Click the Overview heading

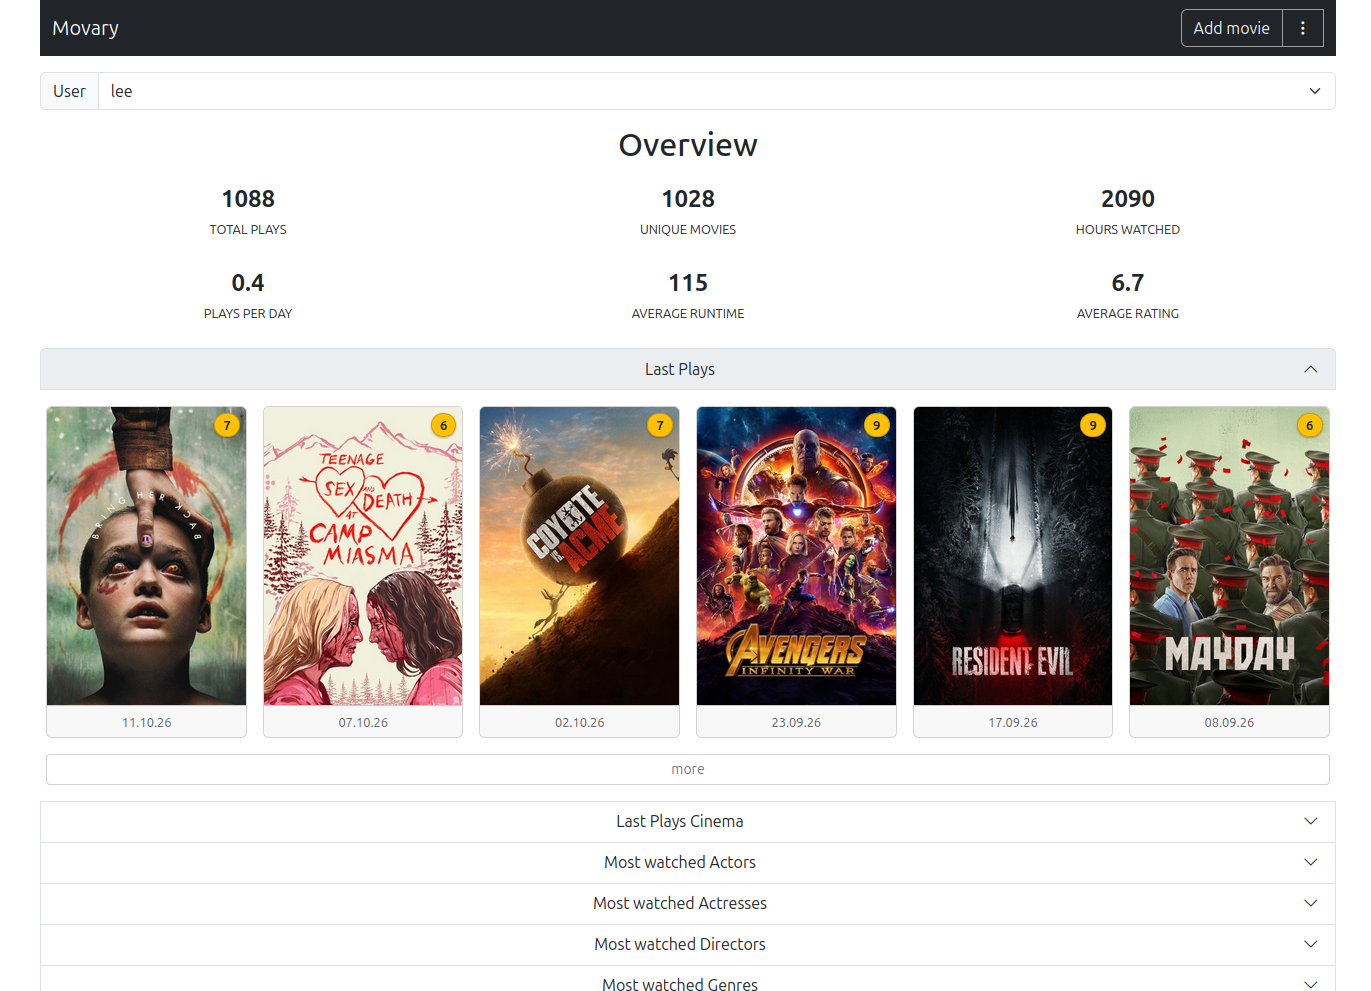[x=688, y=145]
